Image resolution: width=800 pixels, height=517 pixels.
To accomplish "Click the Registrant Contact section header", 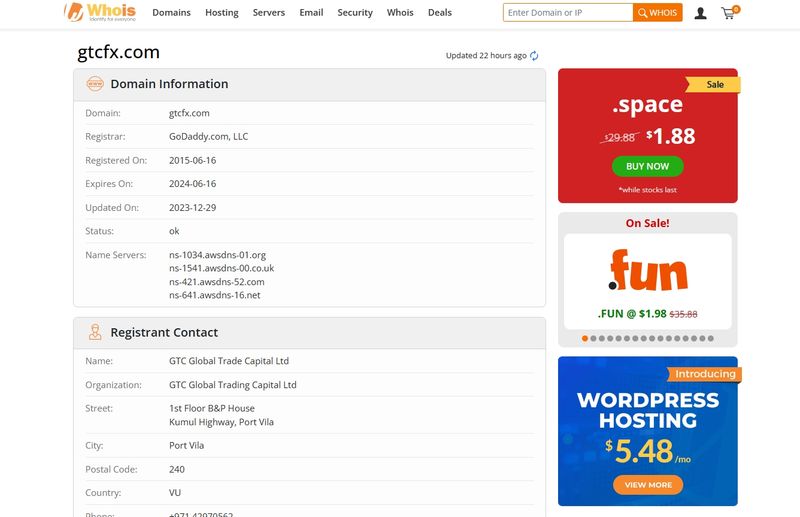I will coord(309,333).
